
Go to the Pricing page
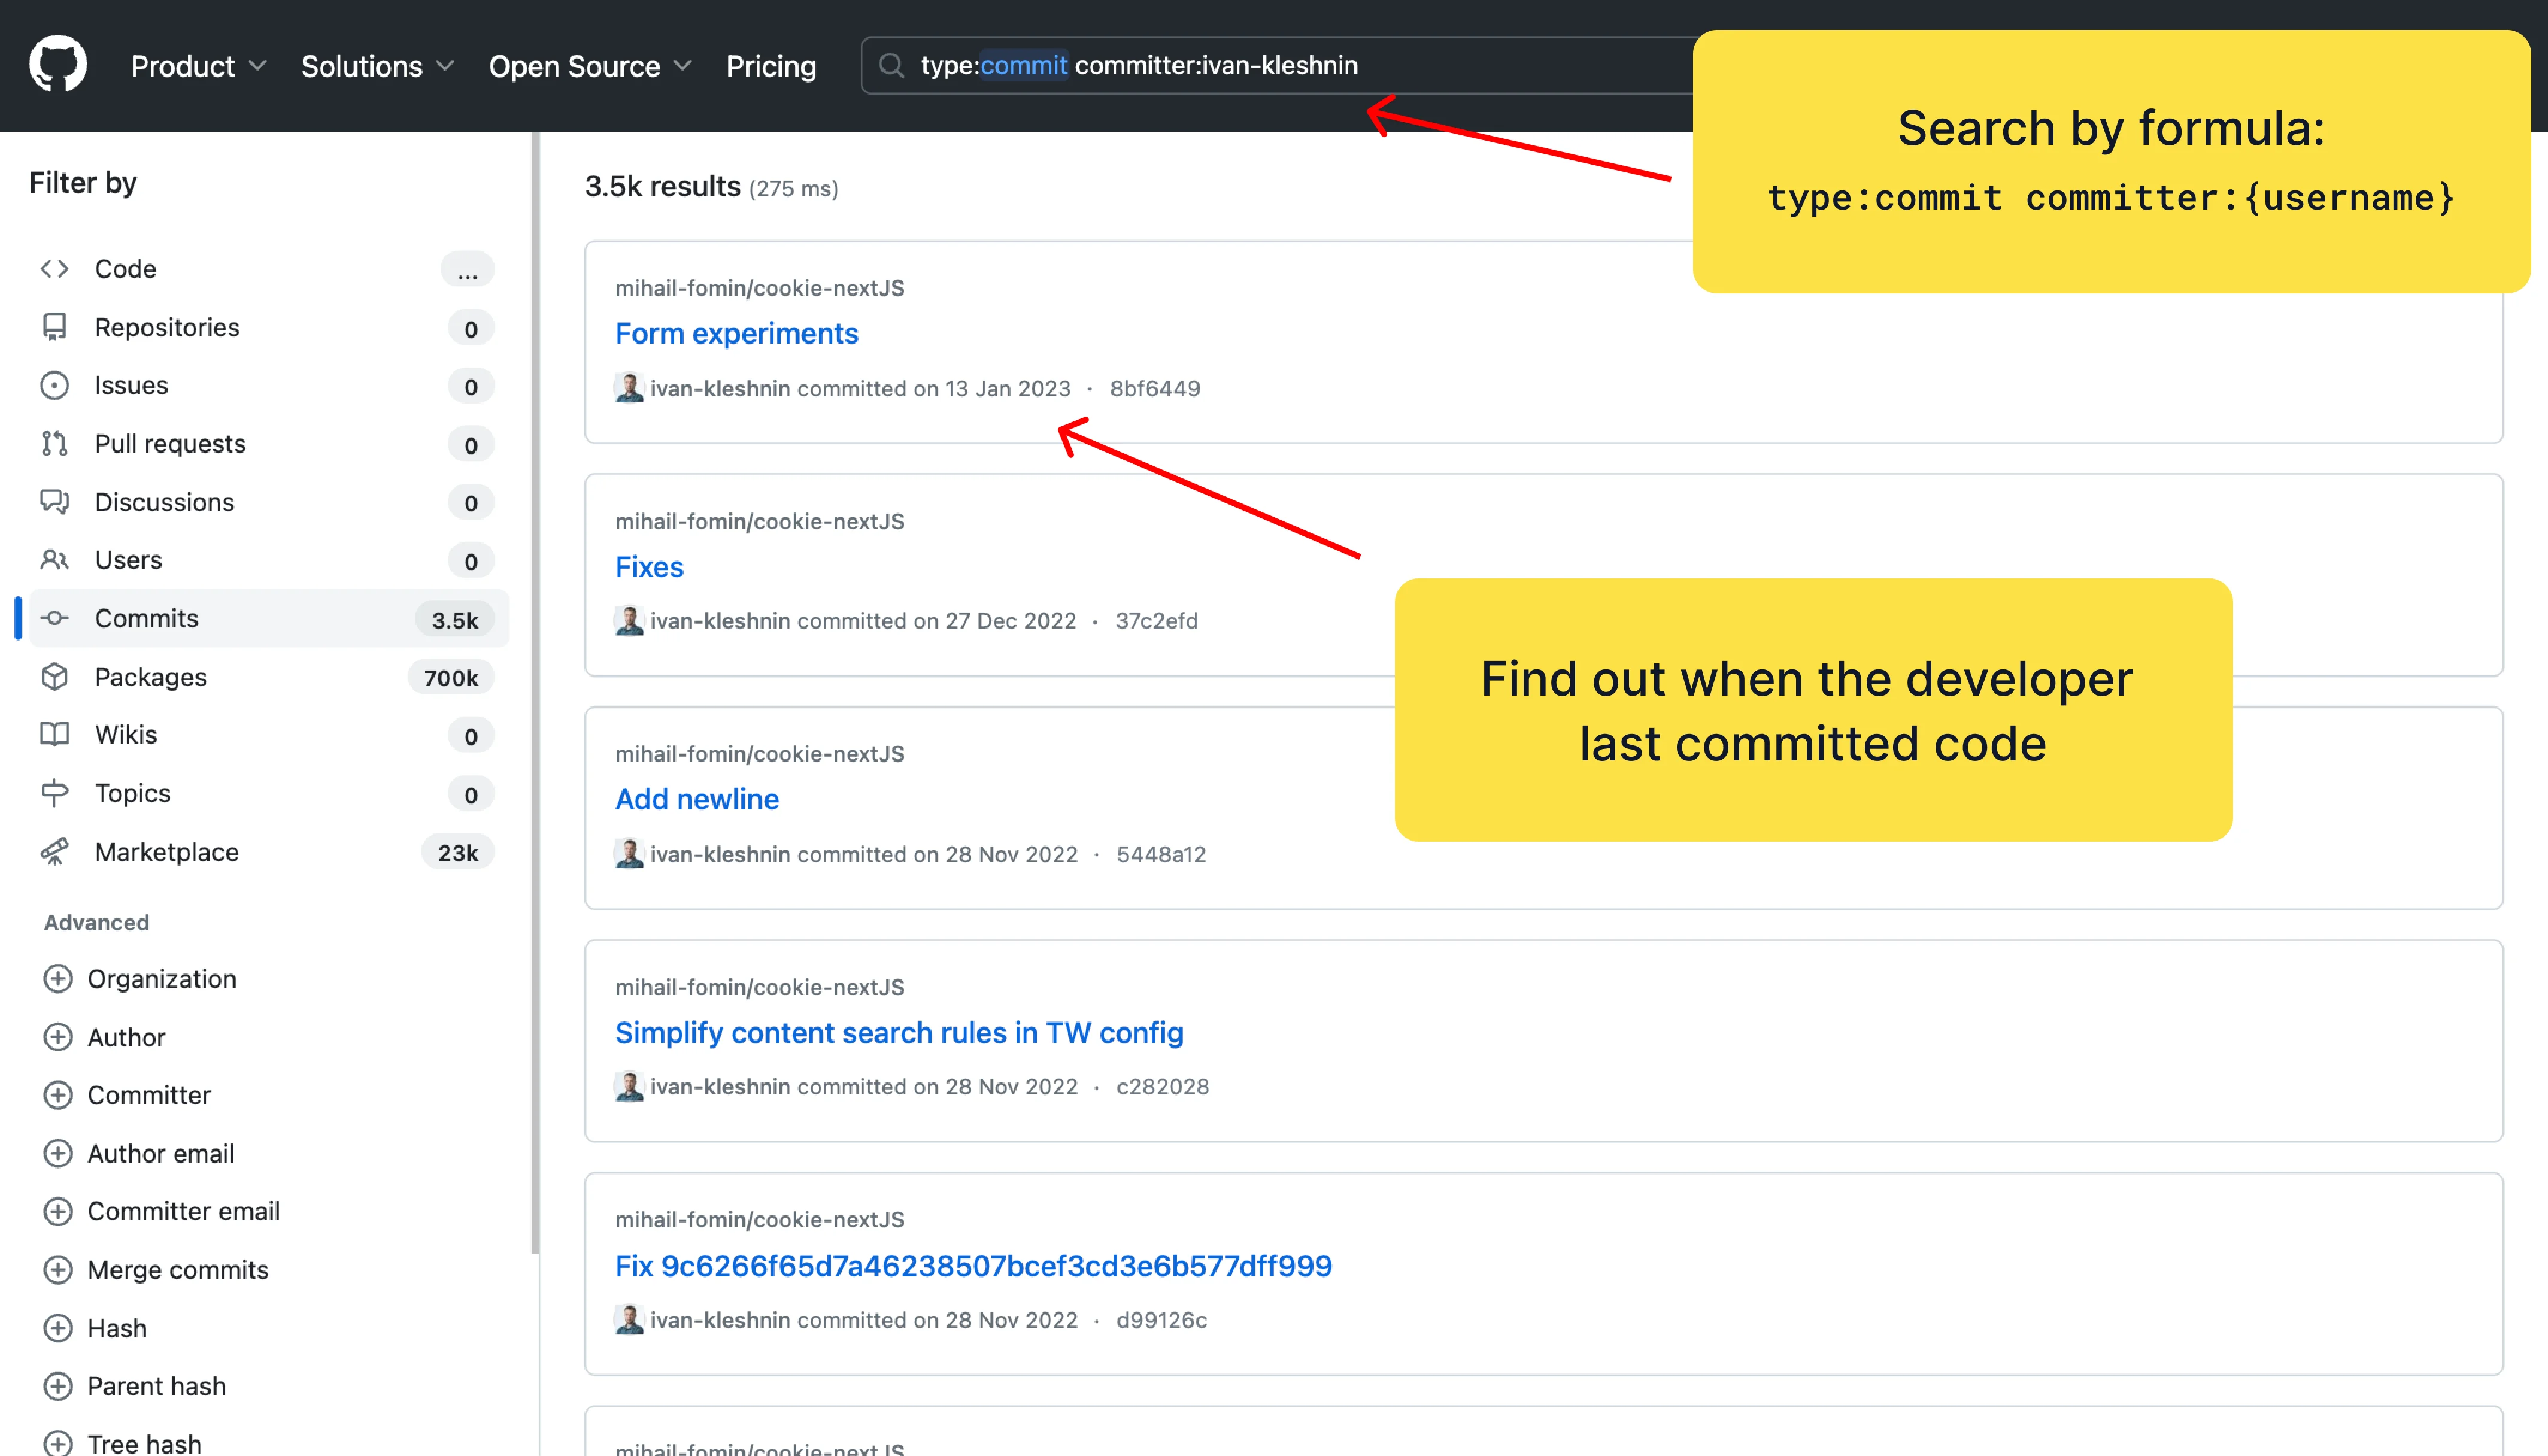click(x=771, y=66)
